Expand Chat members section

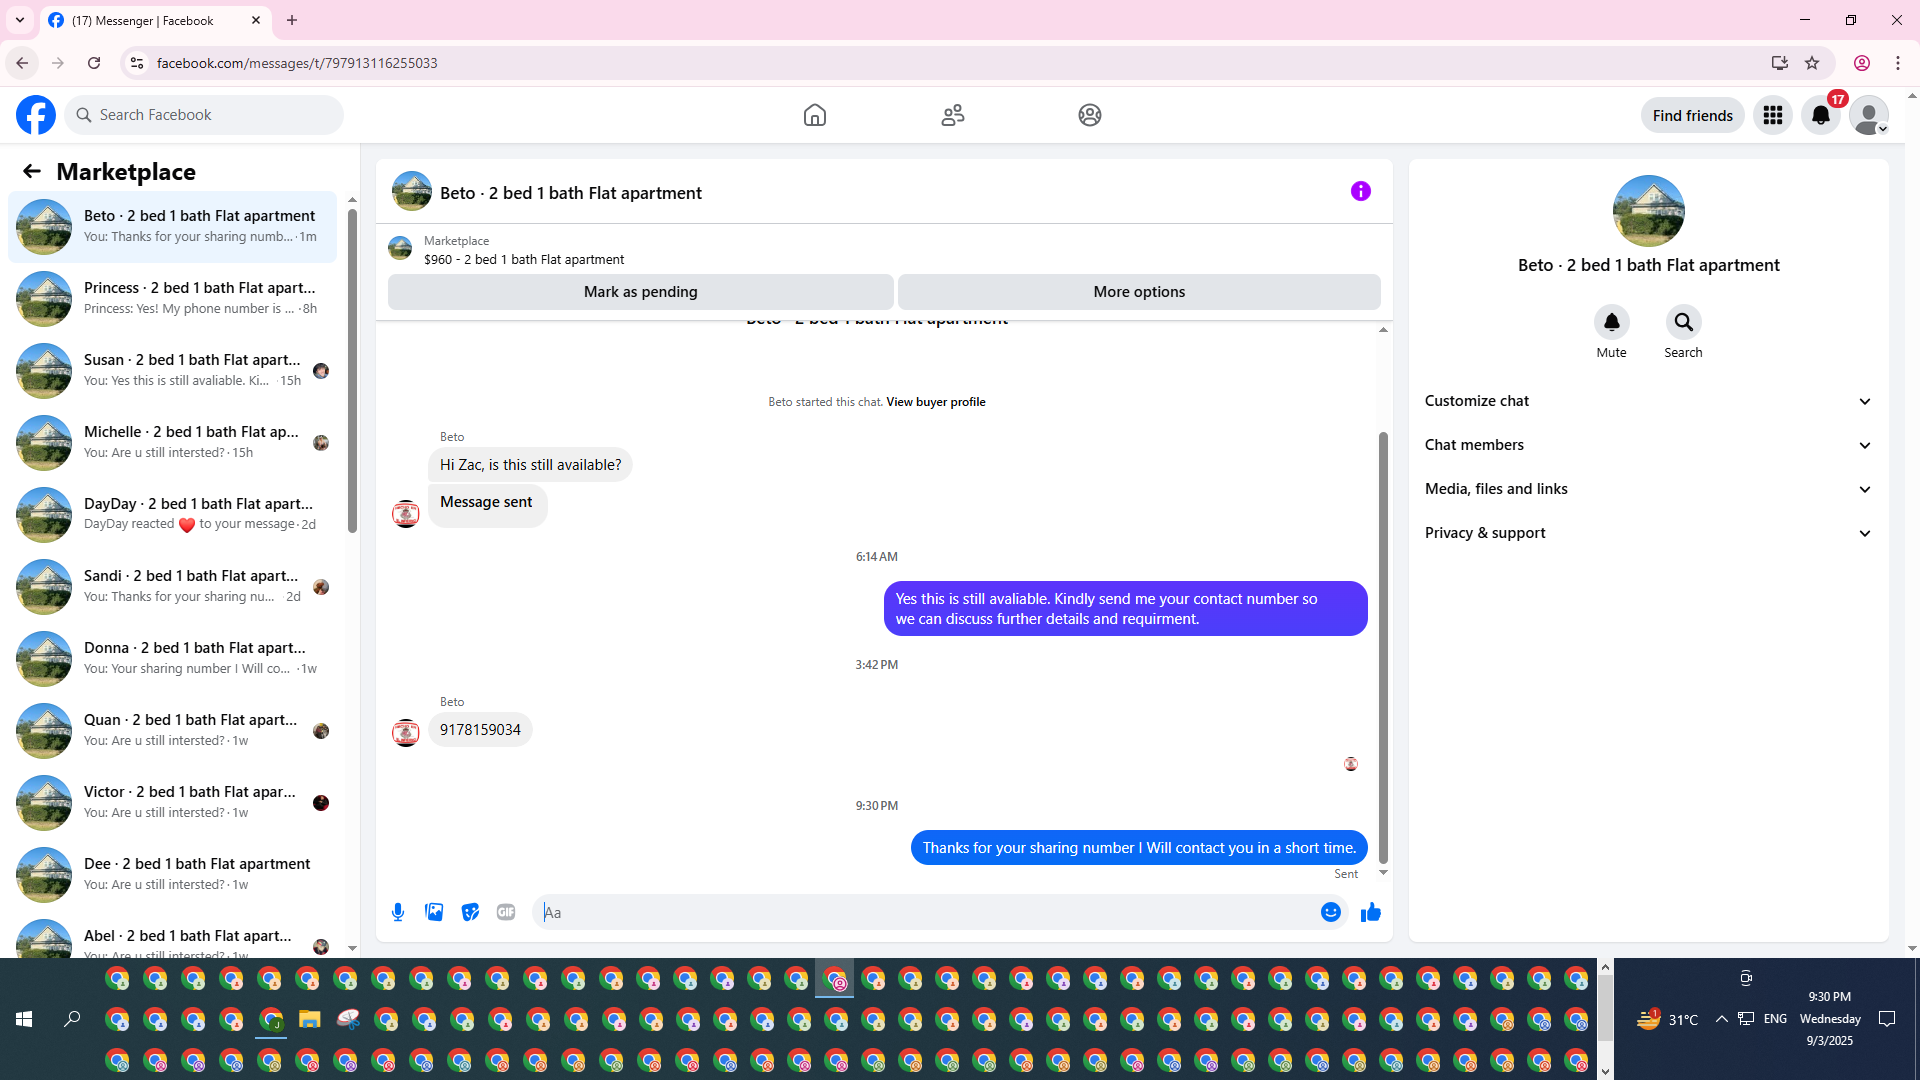[1648, 445]
